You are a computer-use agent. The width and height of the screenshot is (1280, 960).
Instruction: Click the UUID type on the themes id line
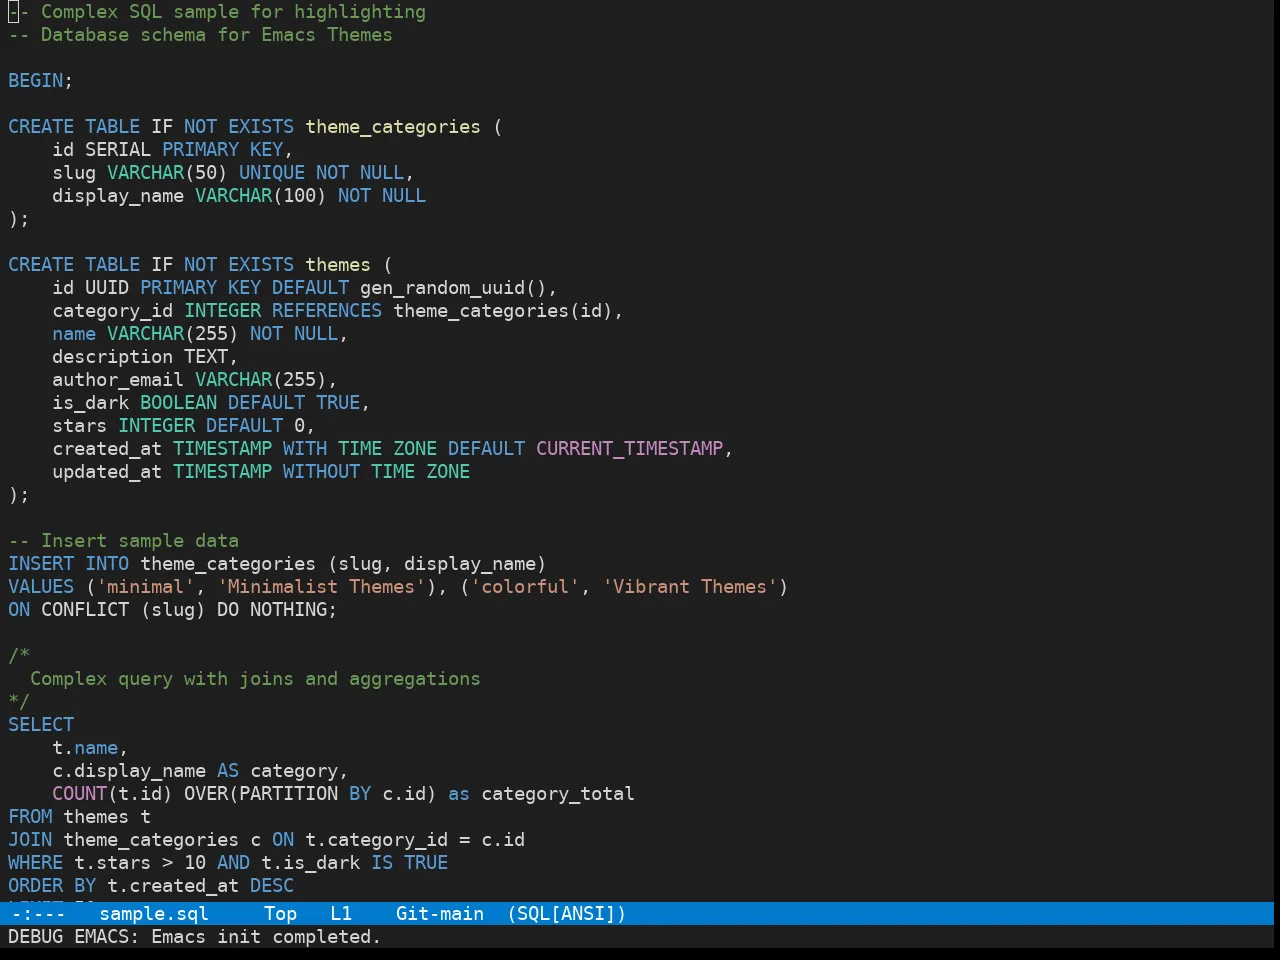pos(107,288)
